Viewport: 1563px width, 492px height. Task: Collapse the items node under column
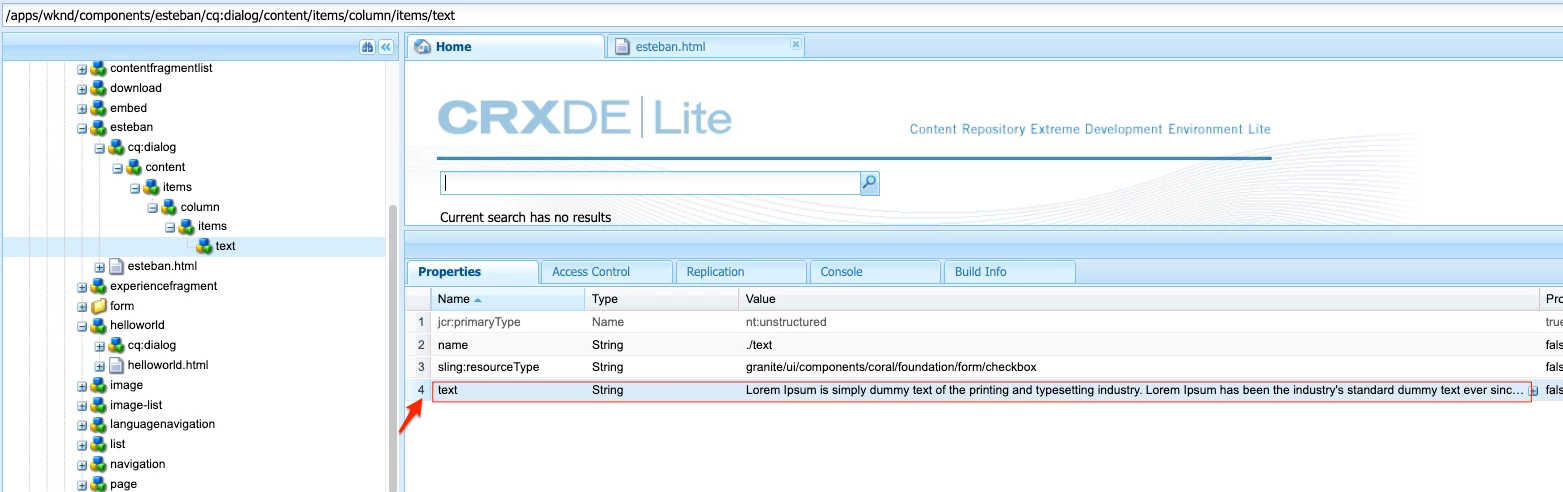171,227
